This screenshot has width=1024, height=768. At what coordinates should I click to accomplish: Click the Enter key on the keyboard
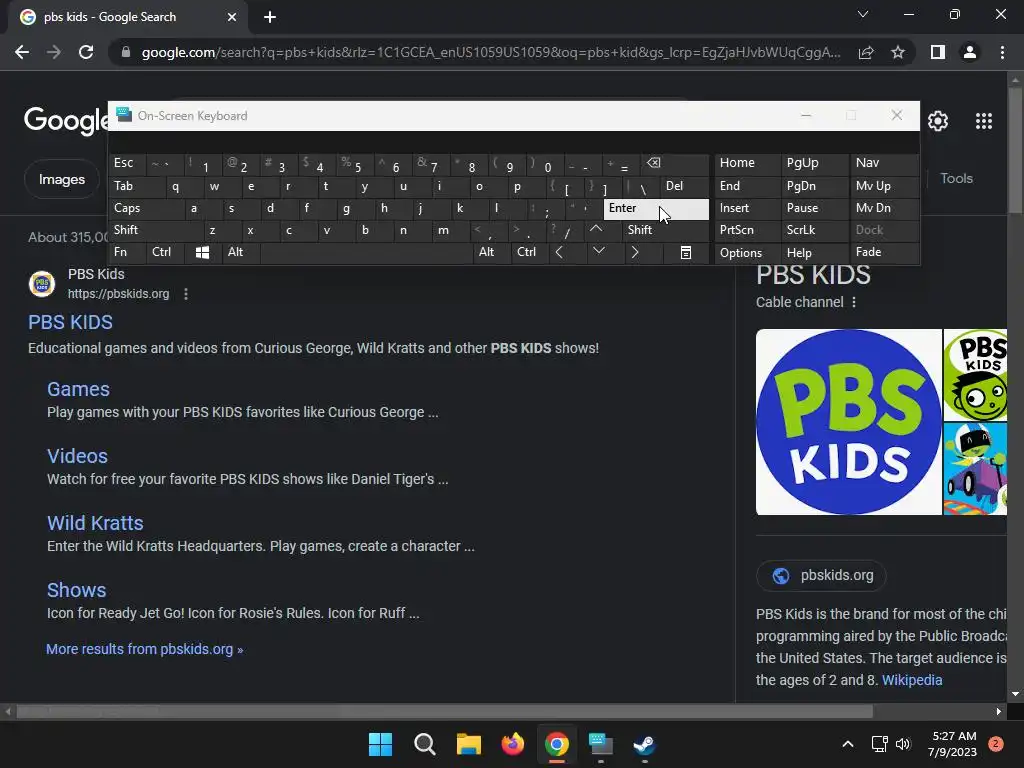pyautogui.click(x=656, y=209)
